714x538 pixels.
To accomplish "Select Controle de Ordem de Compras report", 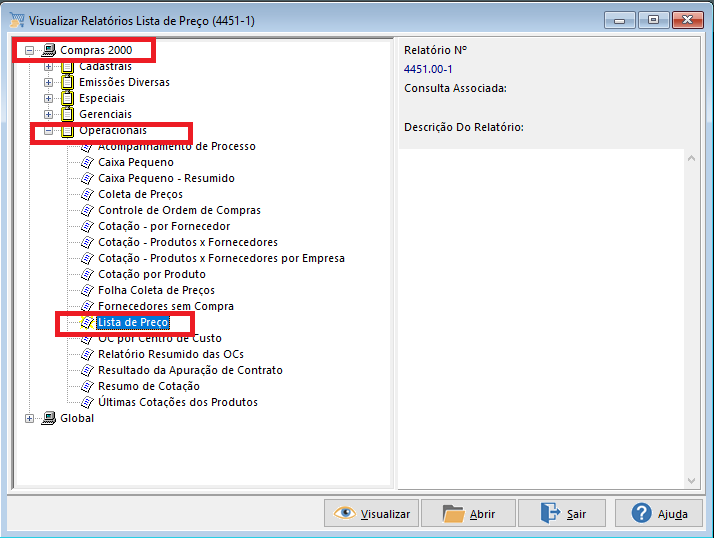I will [x=179, y=210].
